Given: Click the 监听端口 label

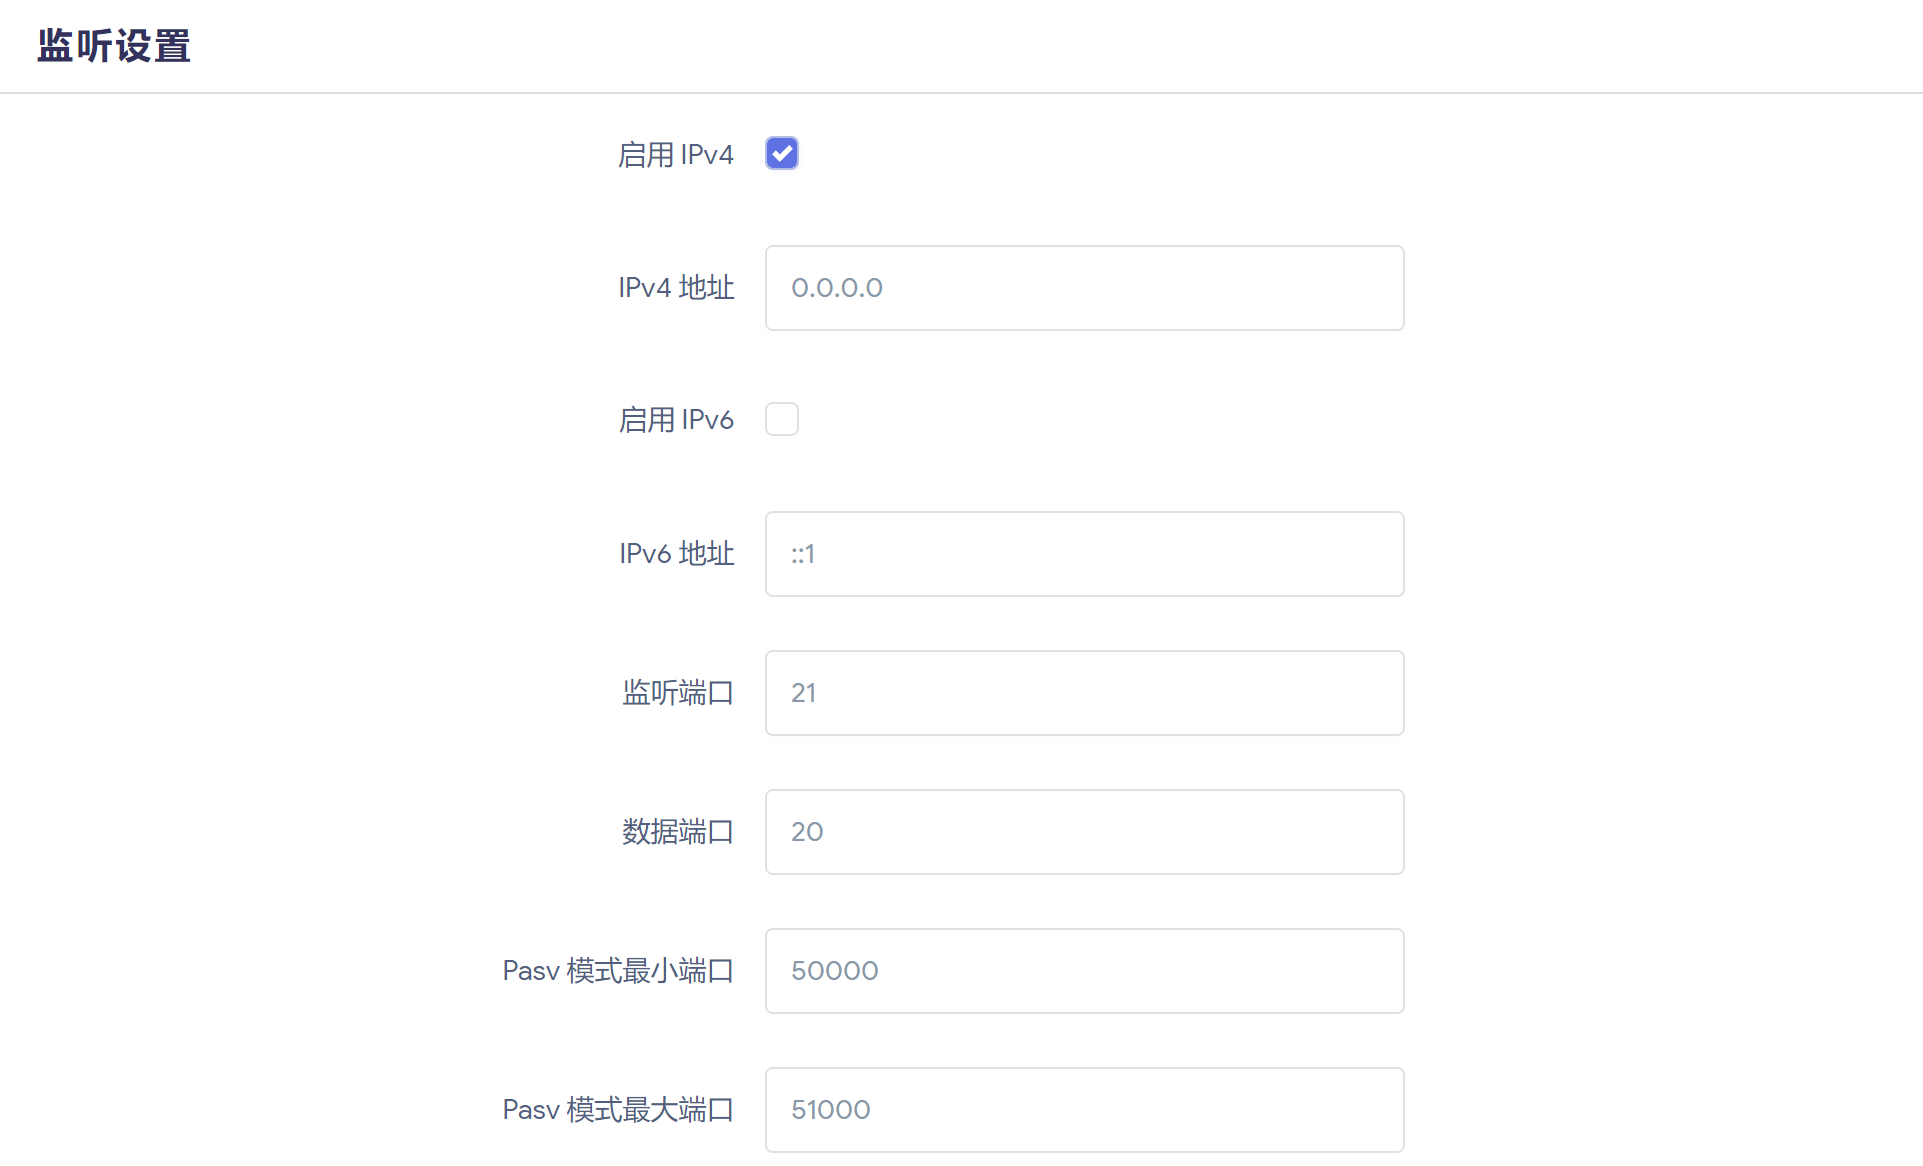Looking at the screenshot, I should 678,692.
